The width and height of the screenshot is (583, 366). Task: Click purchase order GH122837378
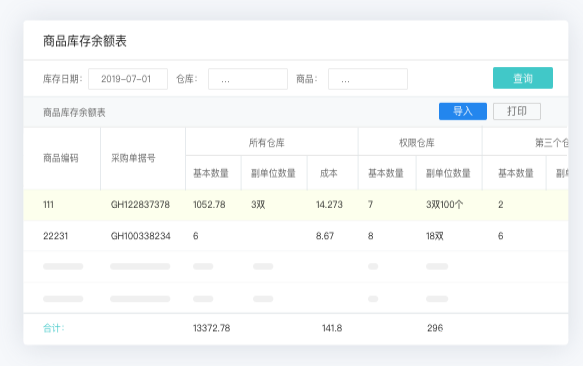(x=140, y=205)
